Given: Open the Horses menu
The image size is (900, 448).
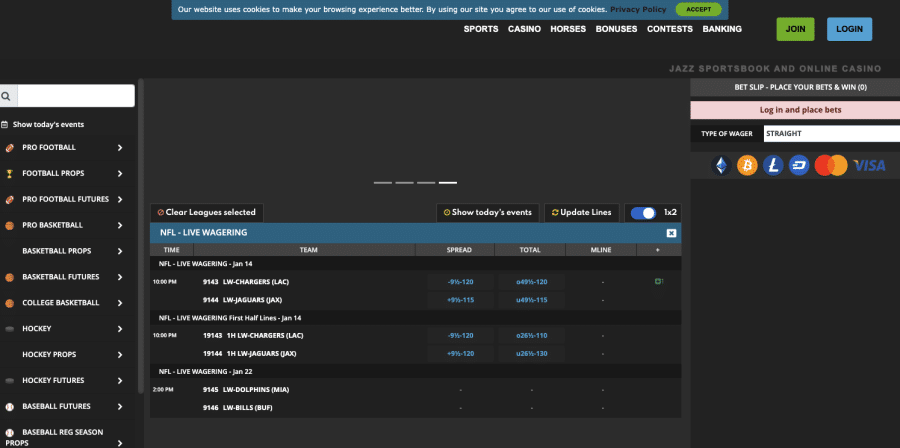Looking at the screenshot, I should pyautogui.click(x=568, y=29).
